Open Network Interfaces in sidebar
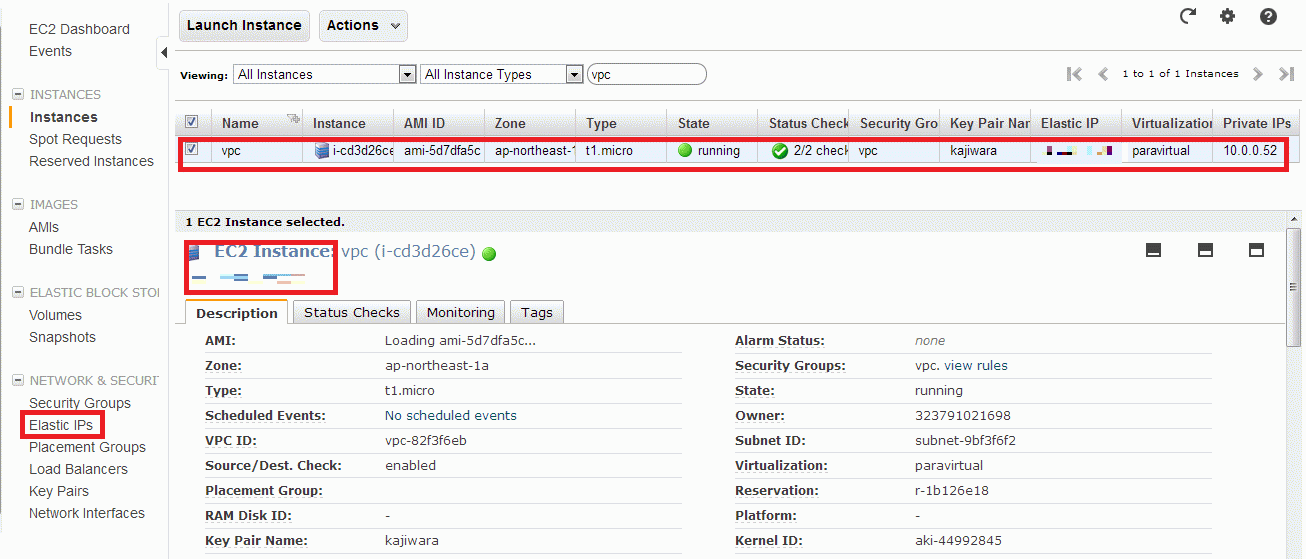1306x559 pixels. pyautogui.click(x=87, y=513)
